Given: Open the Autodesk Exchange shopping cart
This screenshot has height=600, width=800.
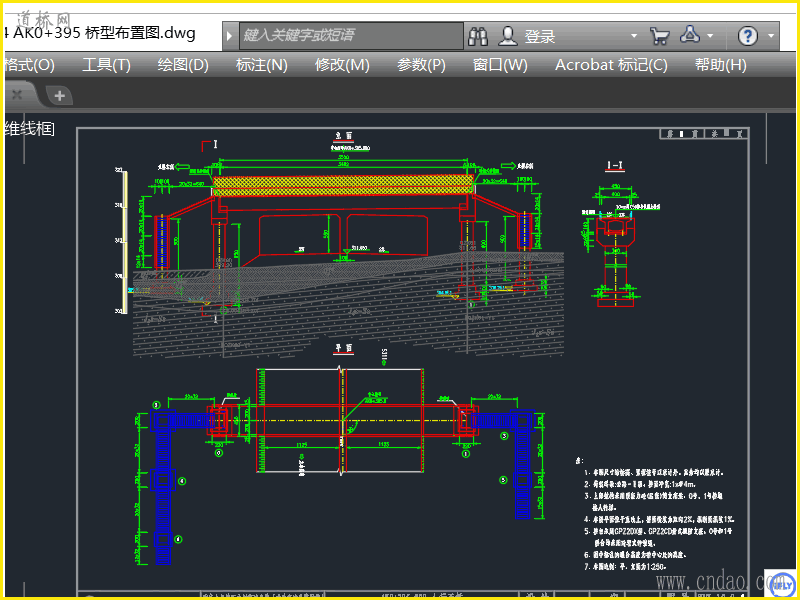Looking at the screenshot, I should tap(659, 36).
